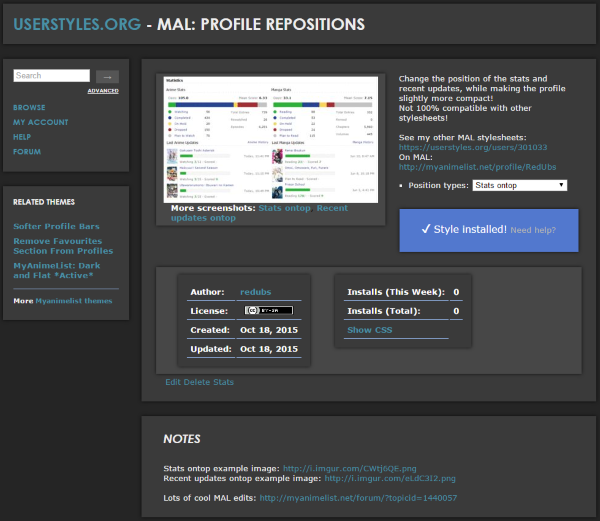This screenshot has height=521, width=600.
Task: Click the Creative Commons license badge
Action: (x=269, y=310)
